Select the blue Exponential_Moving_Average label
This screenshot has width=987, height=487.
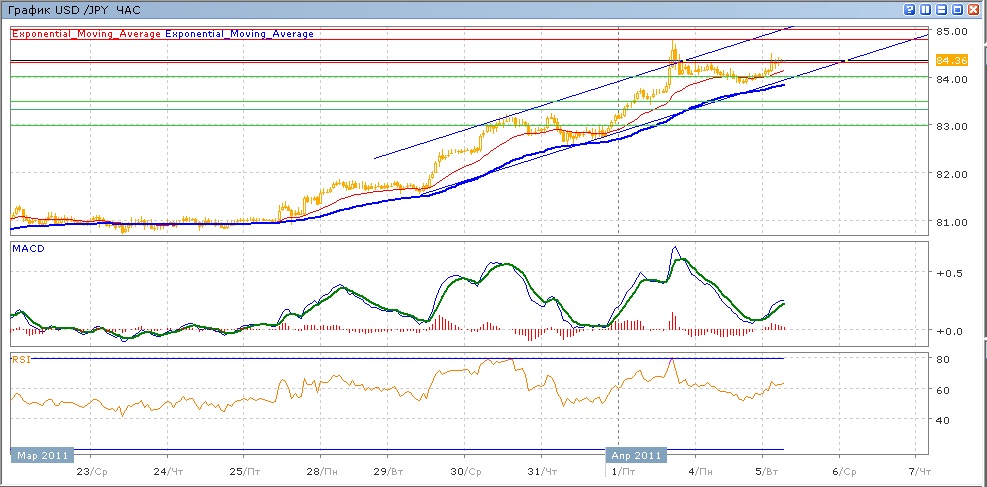point(239,34)
